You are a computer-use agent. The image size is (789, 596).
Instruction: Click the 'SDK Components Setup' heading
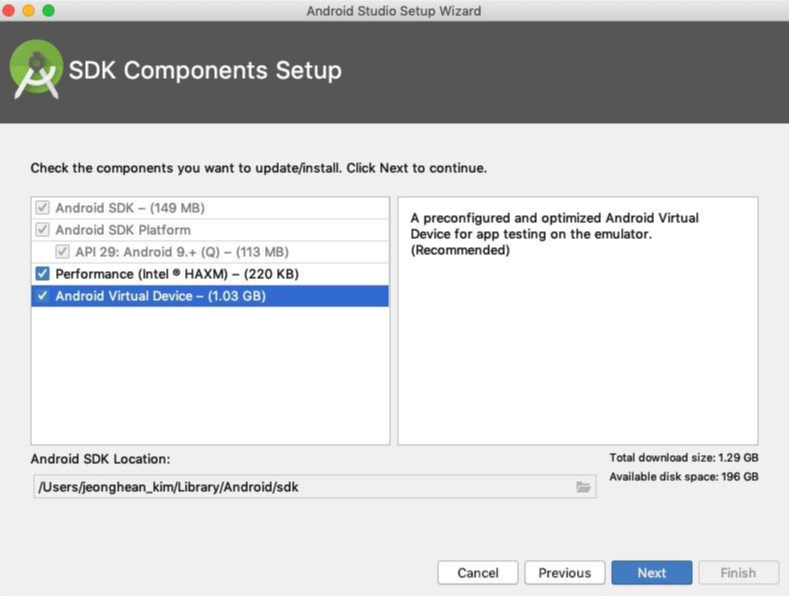point(205,70)
